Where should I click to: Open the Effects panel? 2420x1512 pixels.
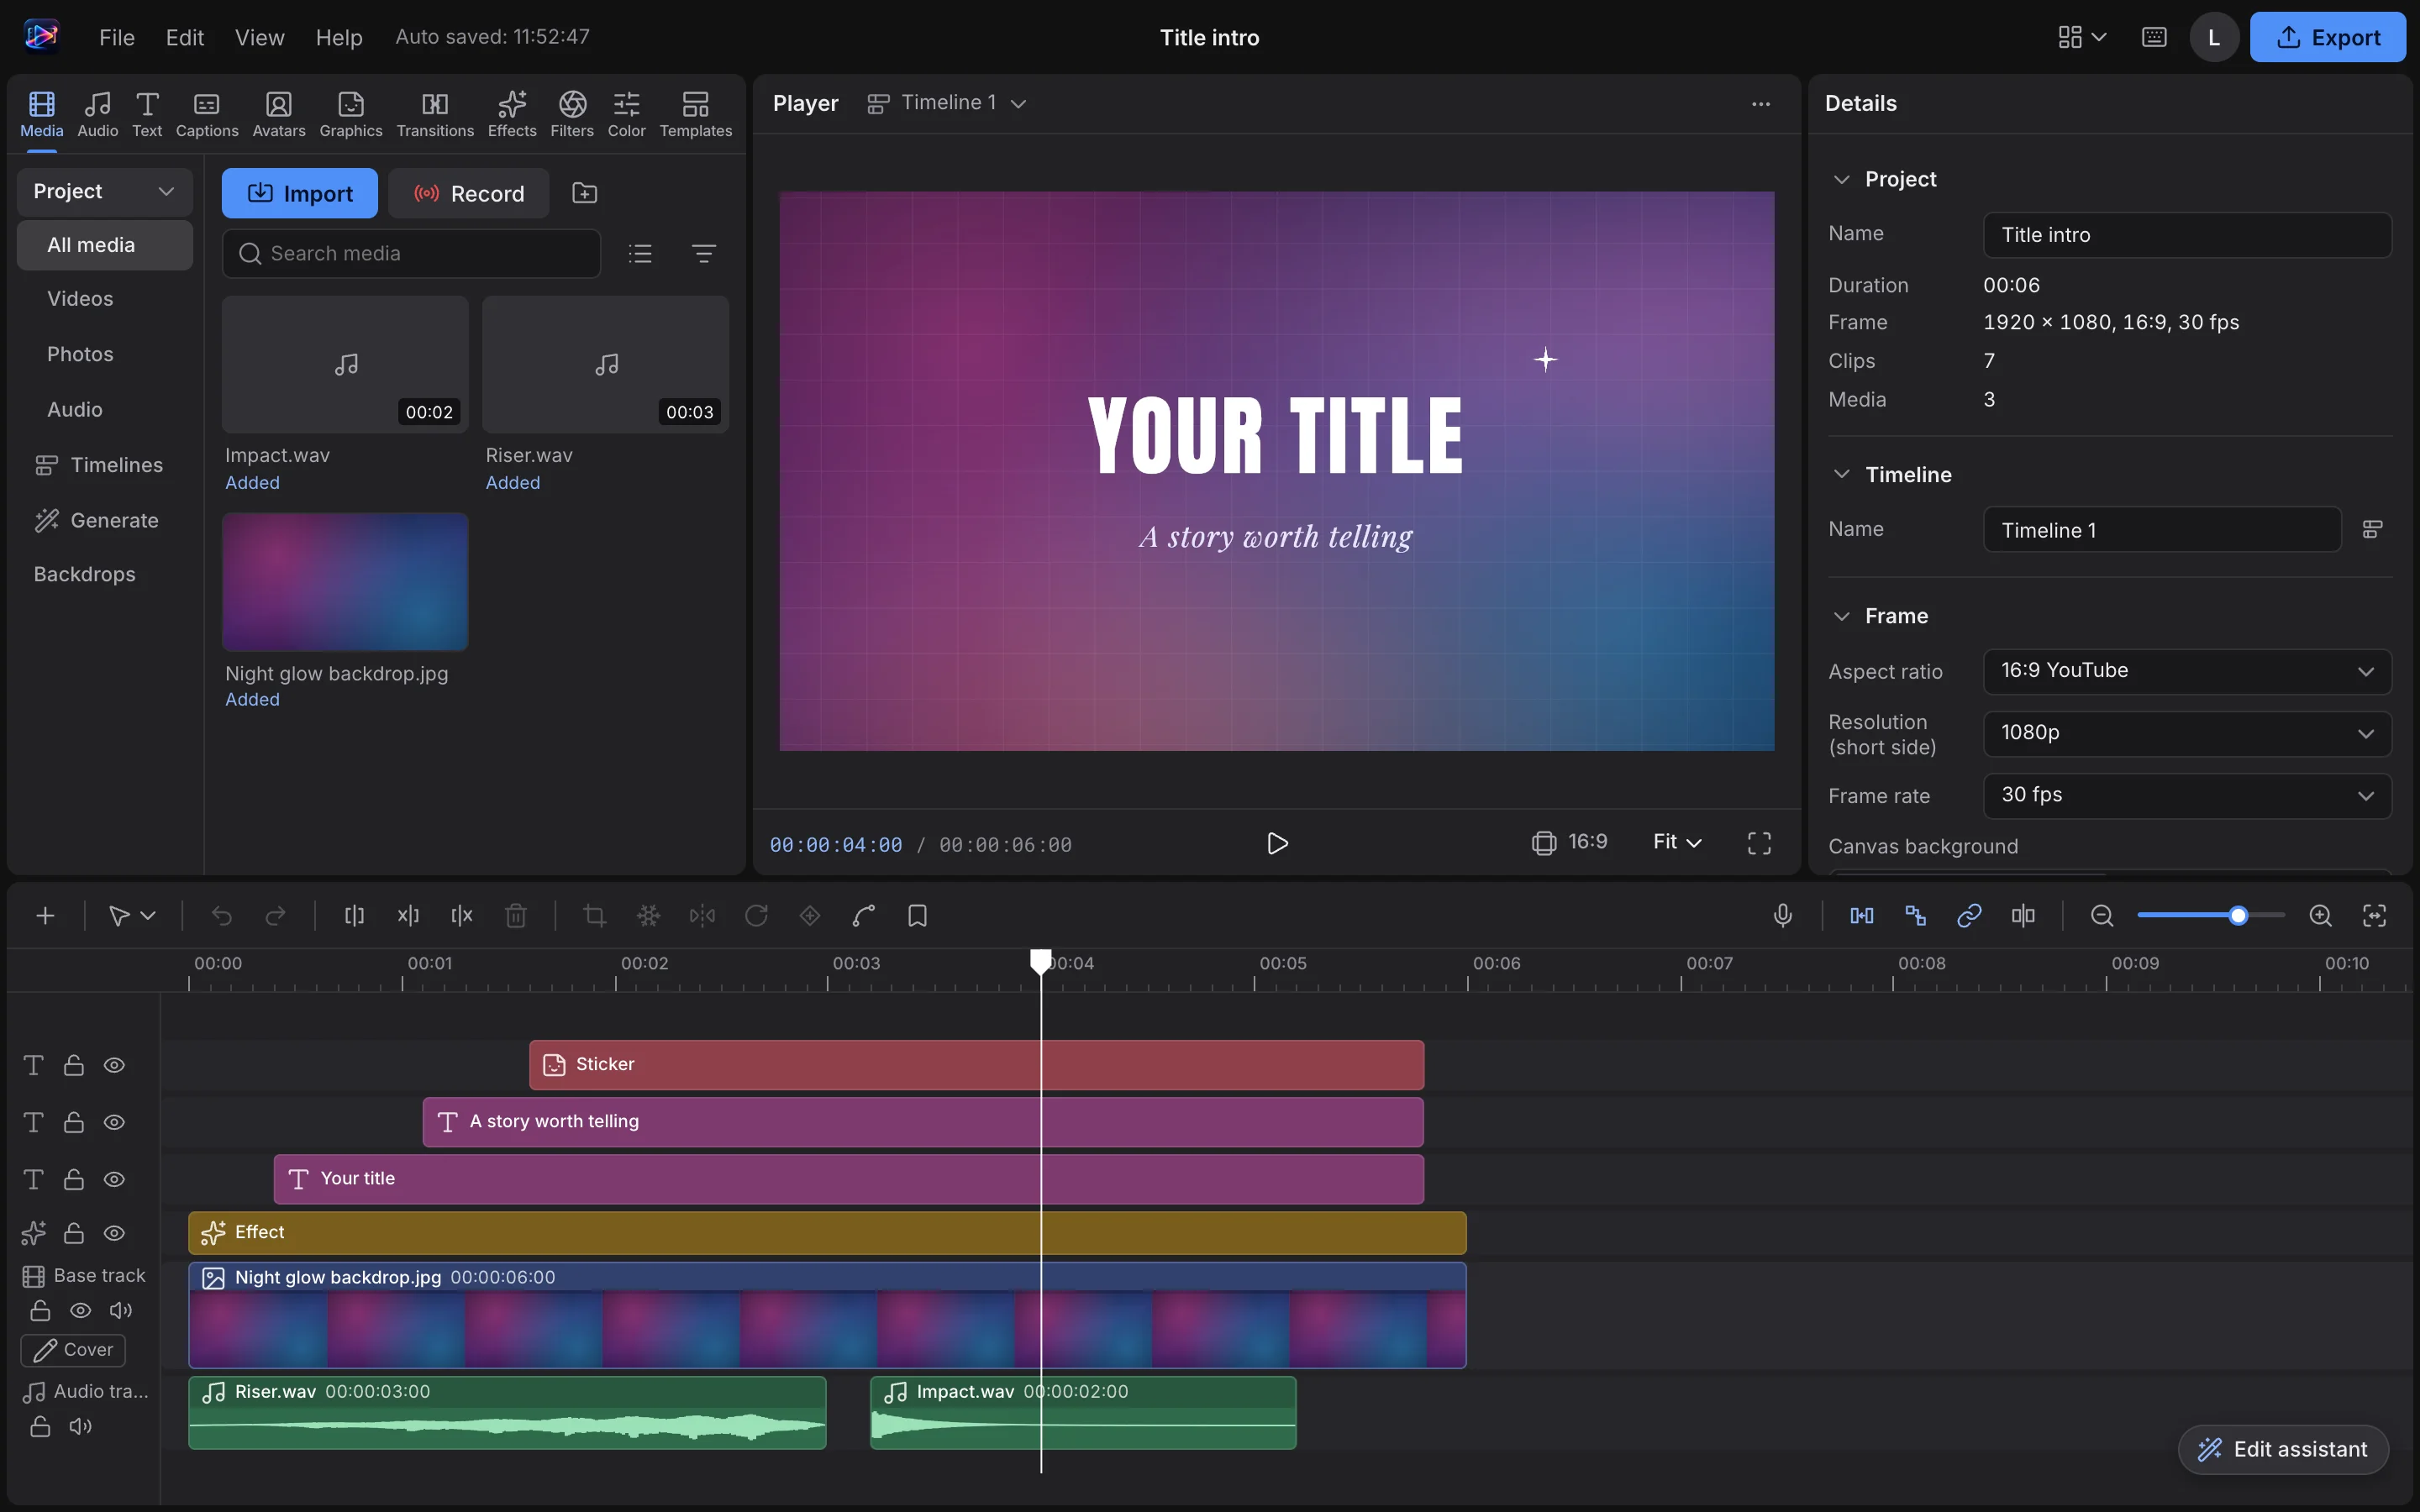[x=512, y=114]
